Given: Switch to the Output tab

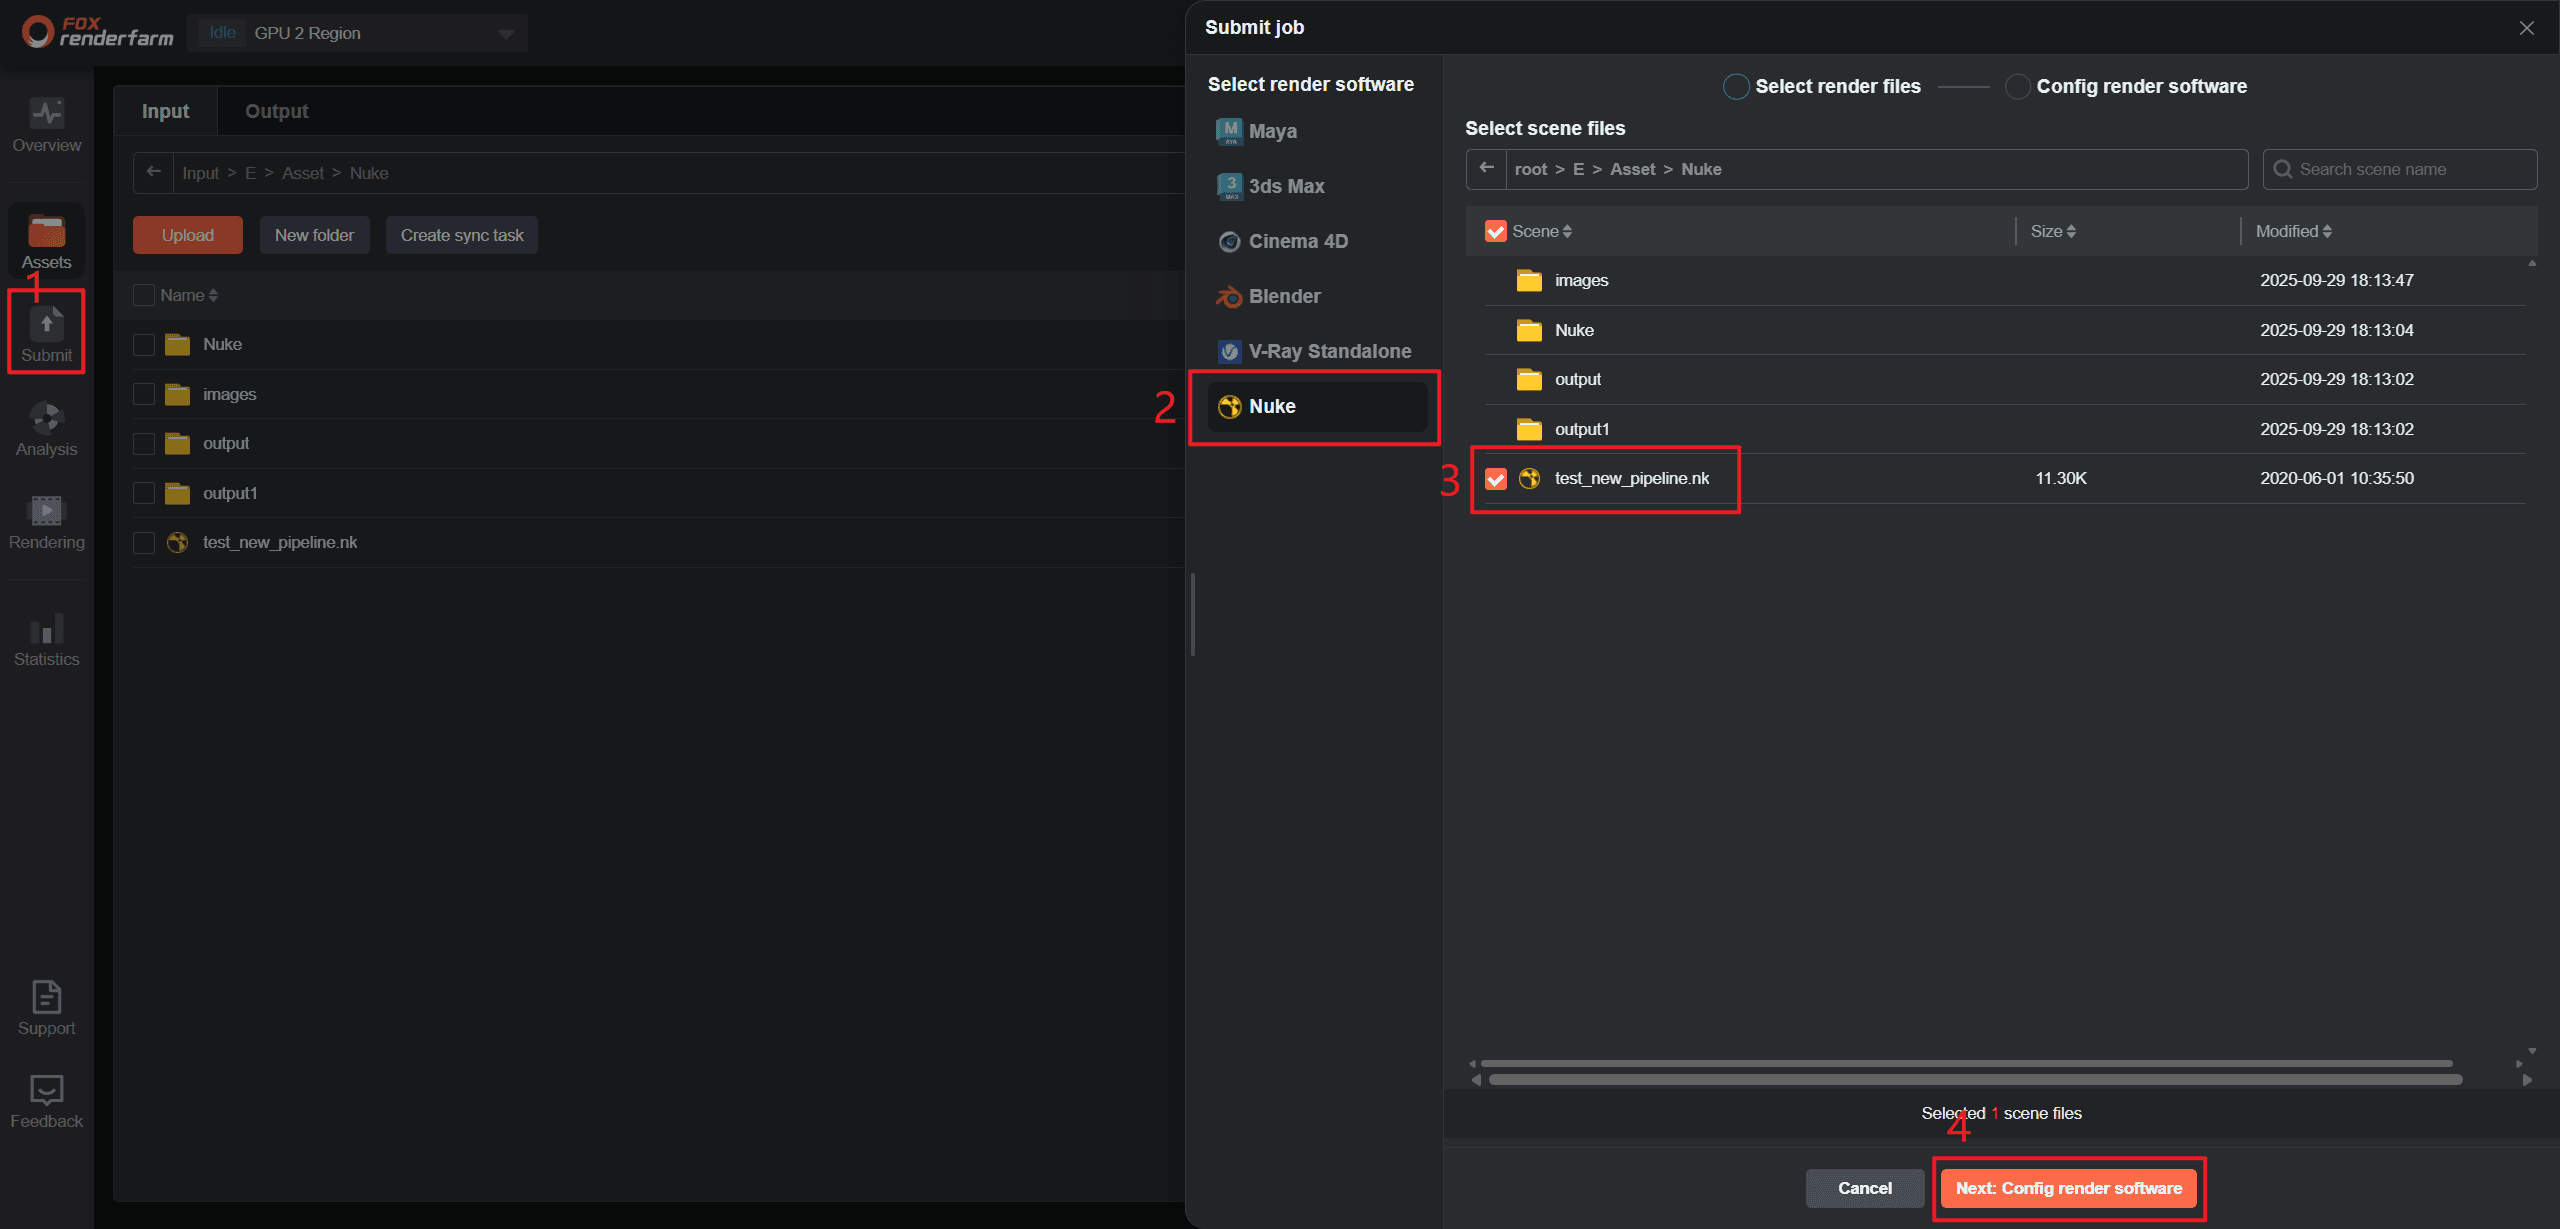Looking at the screenshot, I should click(276, 111).
